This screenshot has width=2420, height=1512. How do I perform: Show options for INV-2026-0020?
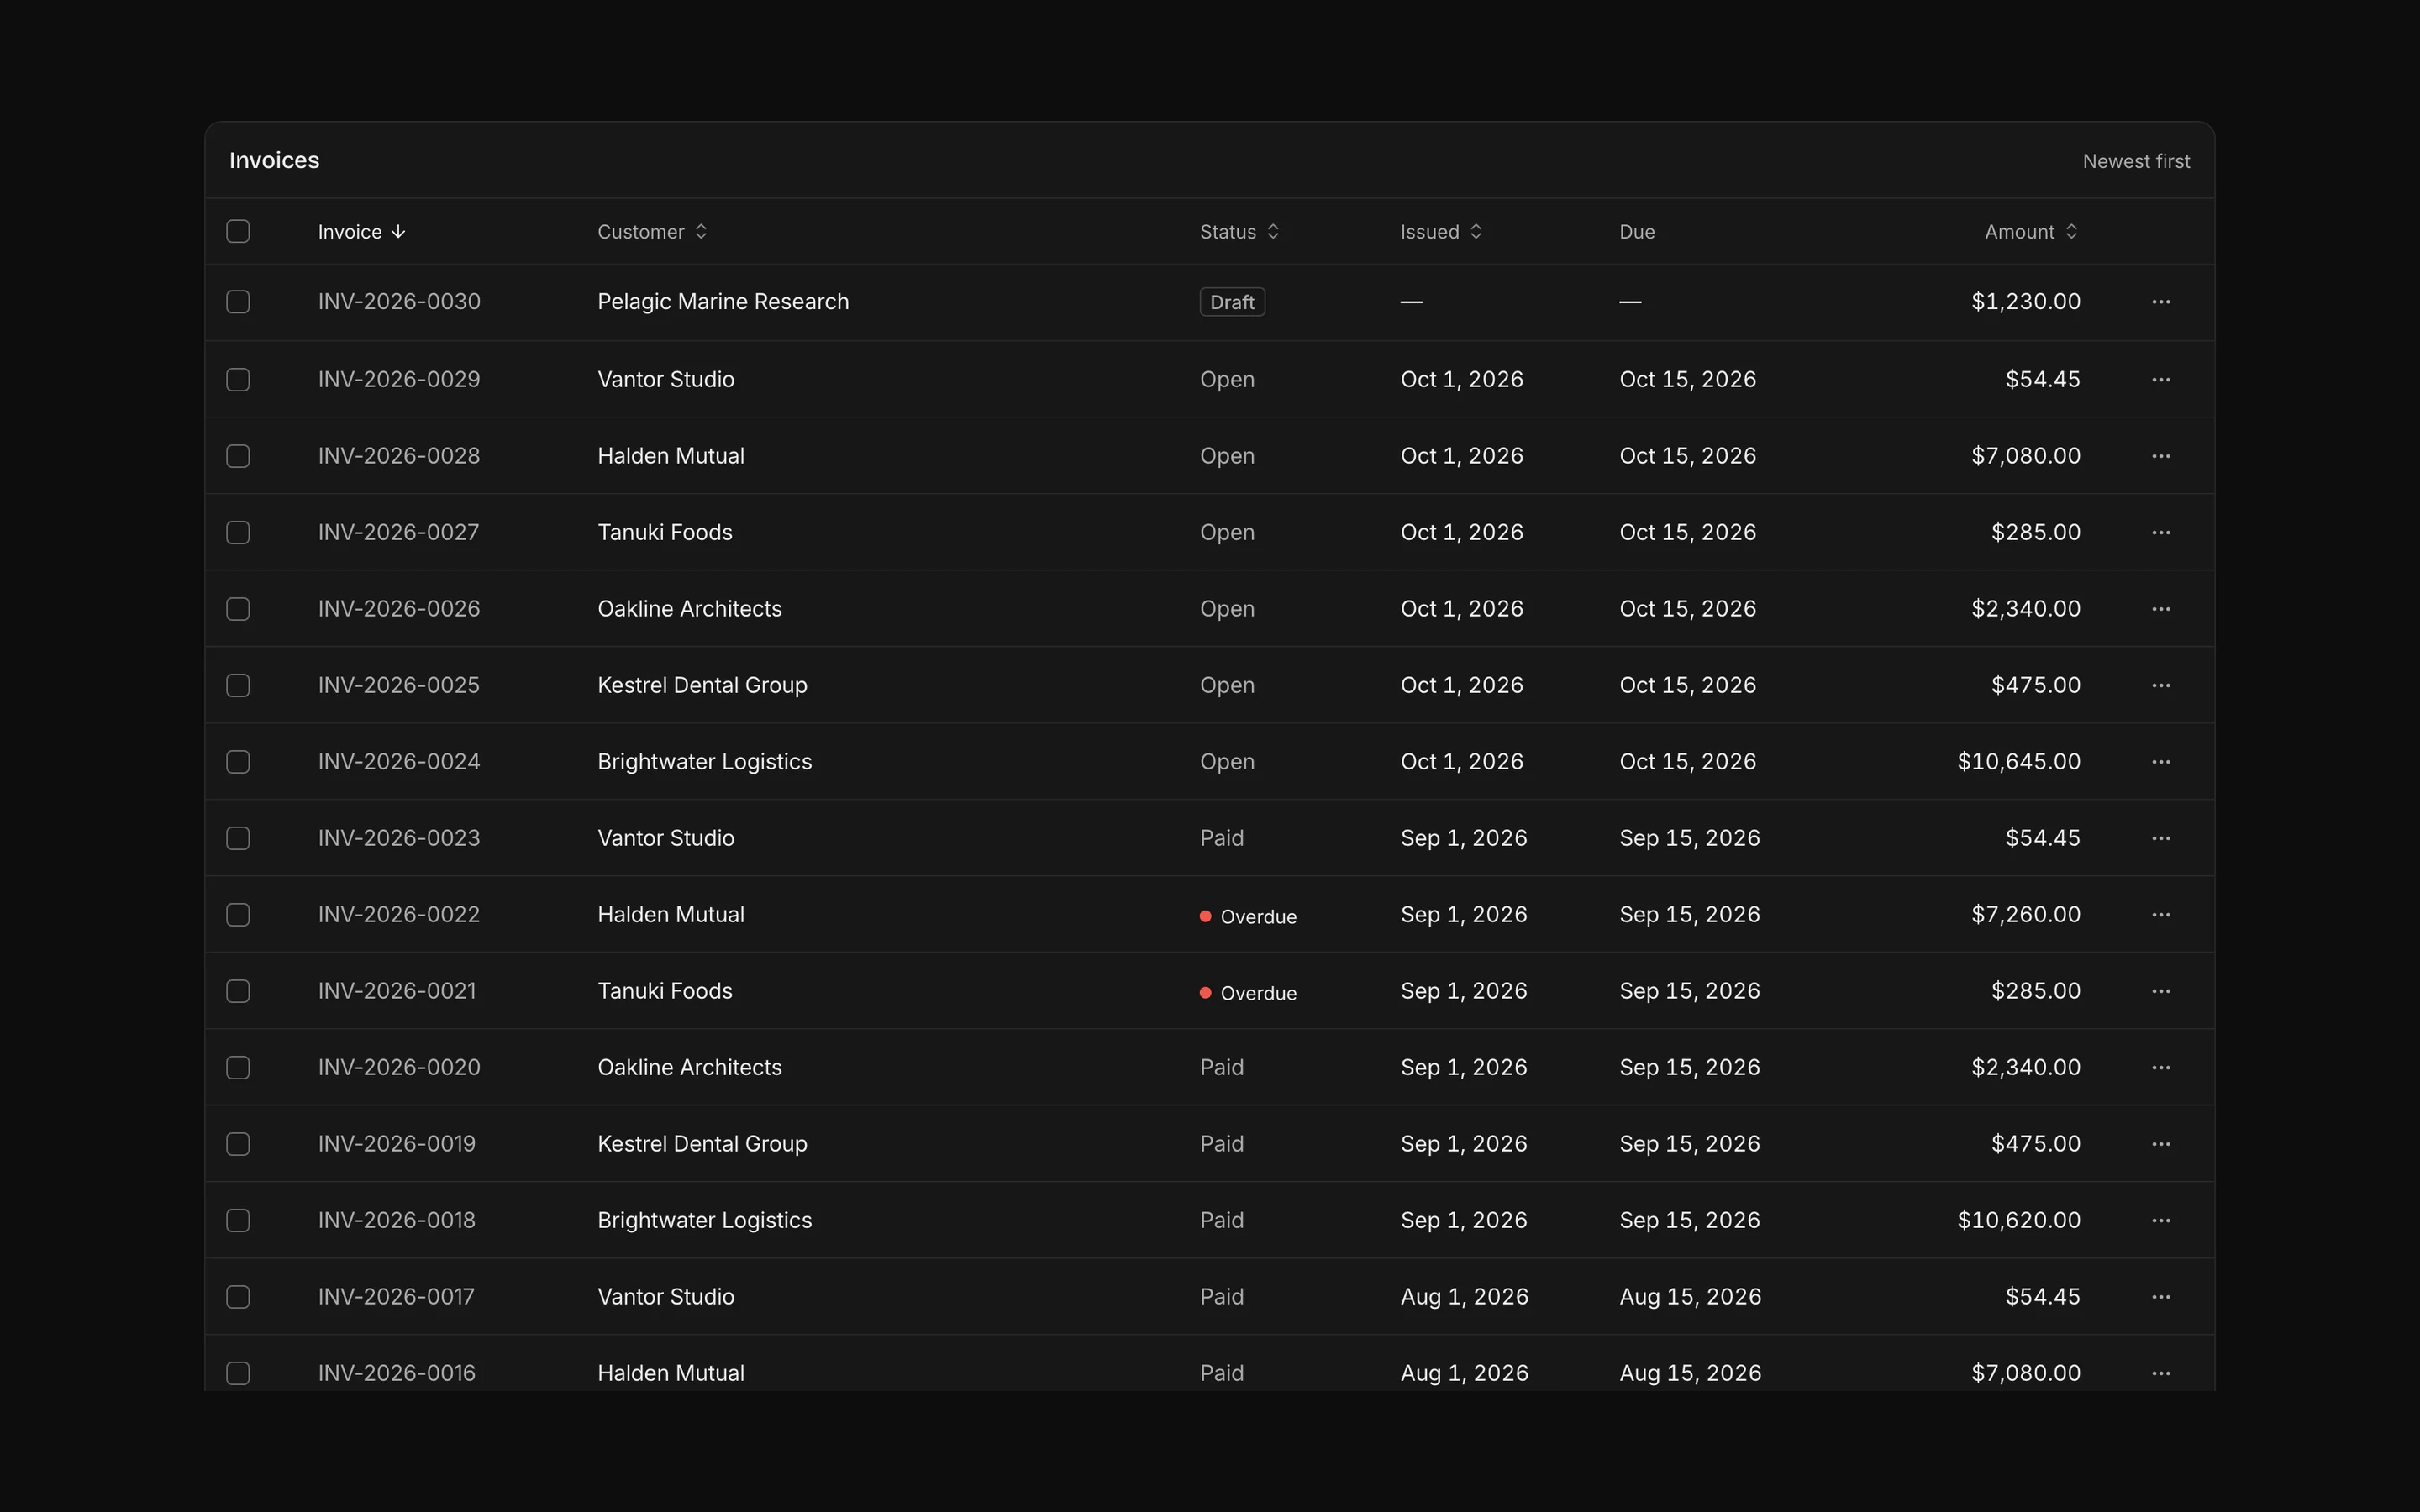pos(2160,1068)
